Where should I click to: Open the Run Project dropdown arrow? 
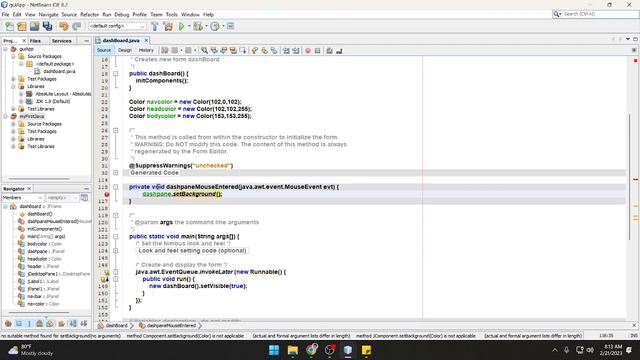pos(189,26)
